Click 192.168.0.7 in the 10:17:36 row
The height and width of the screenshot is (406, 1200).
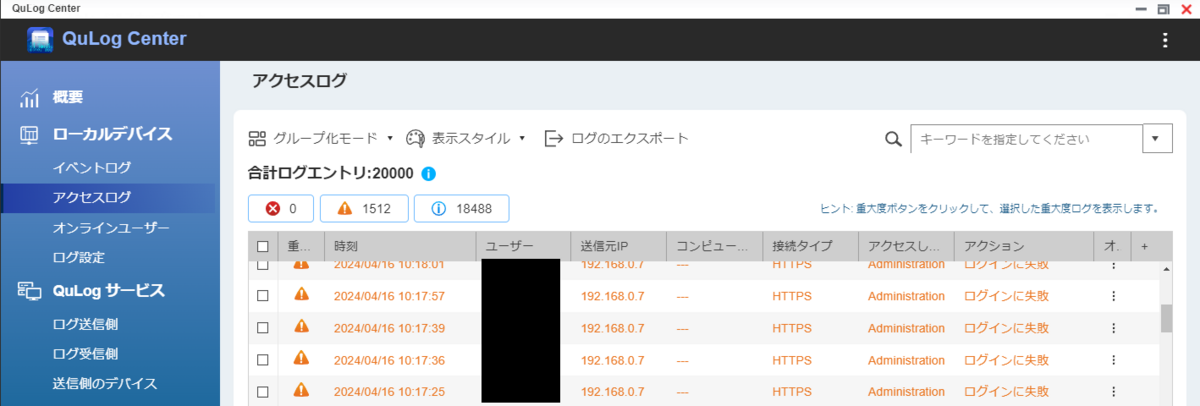[x=612, y=360]
